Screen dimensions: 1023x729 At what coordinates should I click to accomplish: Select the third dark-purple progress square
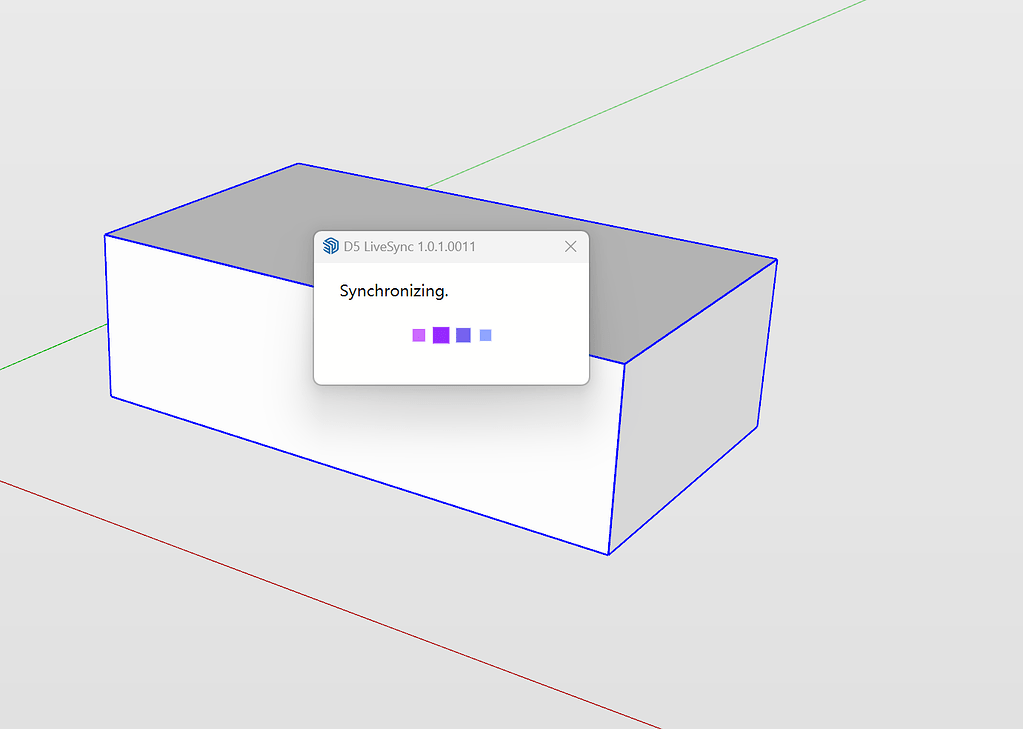point(462,335)
